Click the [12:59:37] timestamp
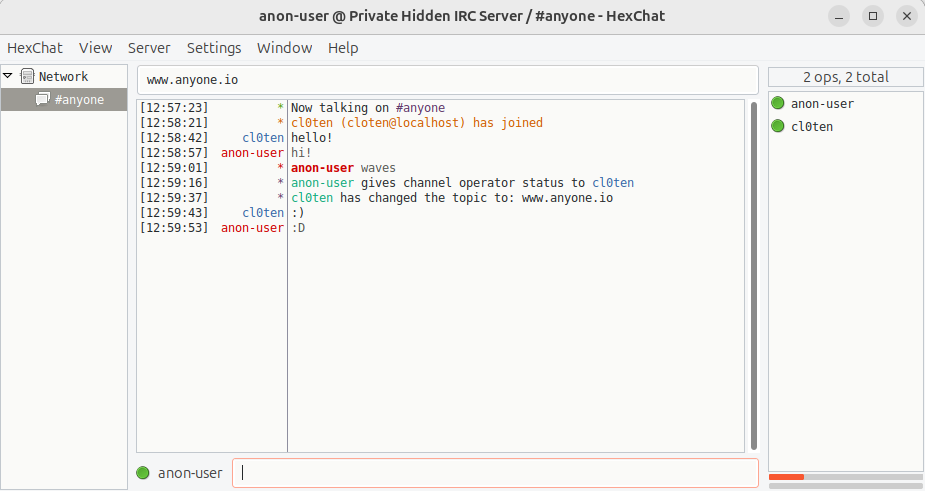This screenshot has height=491, width=925. coord(174,198)
